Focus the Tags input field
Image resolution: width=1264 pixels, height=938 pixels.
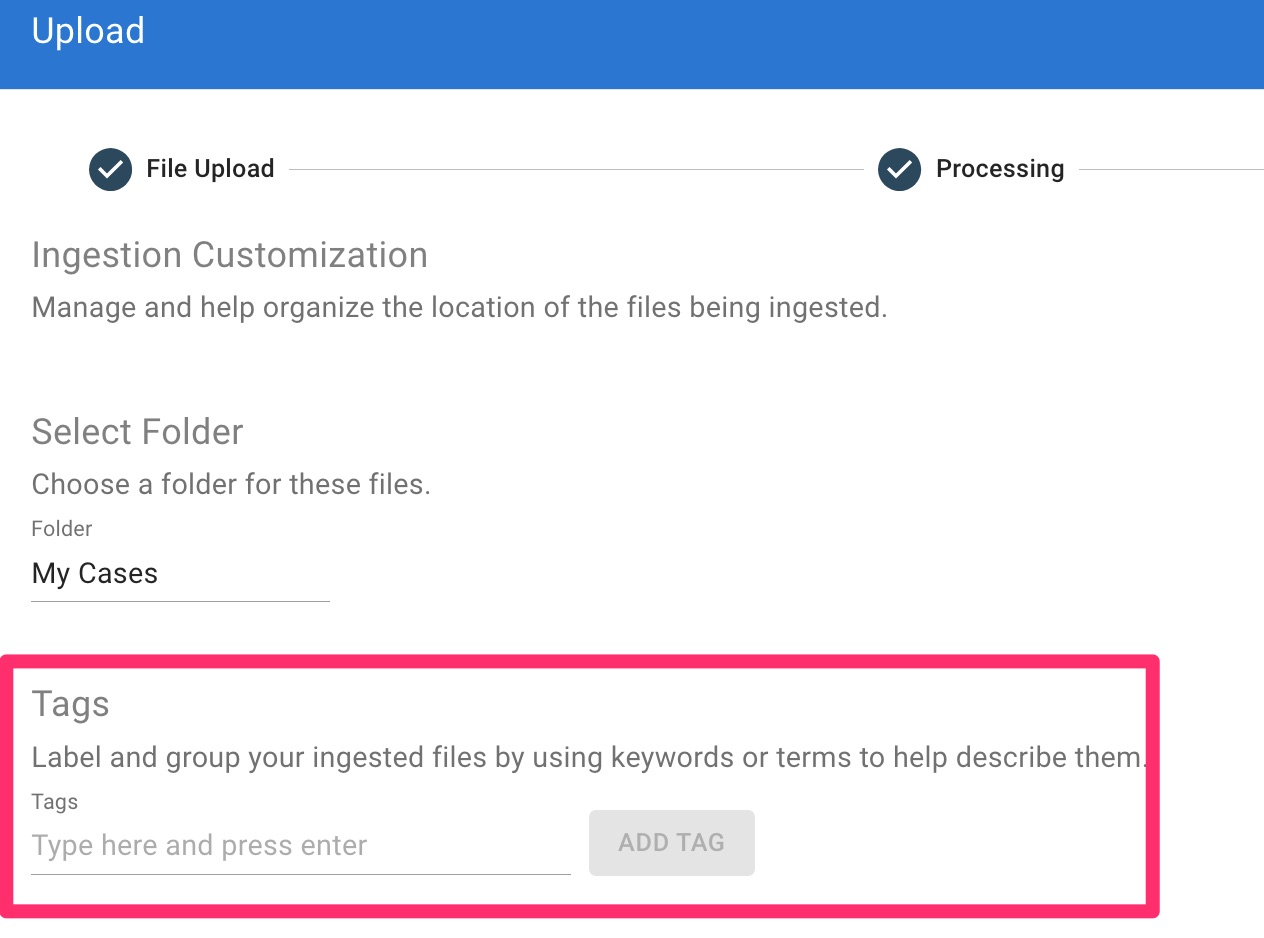click(x=301, y=846)
